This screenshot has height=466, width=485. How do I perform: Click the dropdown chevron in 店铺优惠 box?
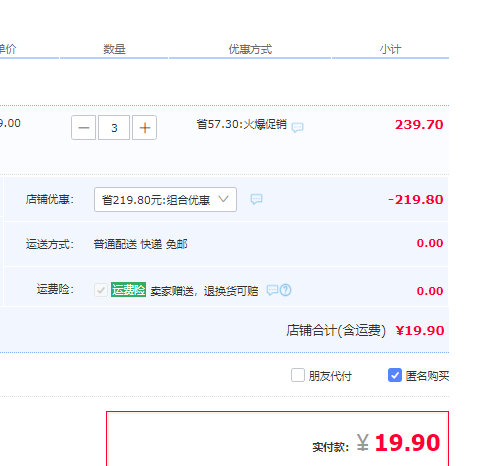coord(223,199)
